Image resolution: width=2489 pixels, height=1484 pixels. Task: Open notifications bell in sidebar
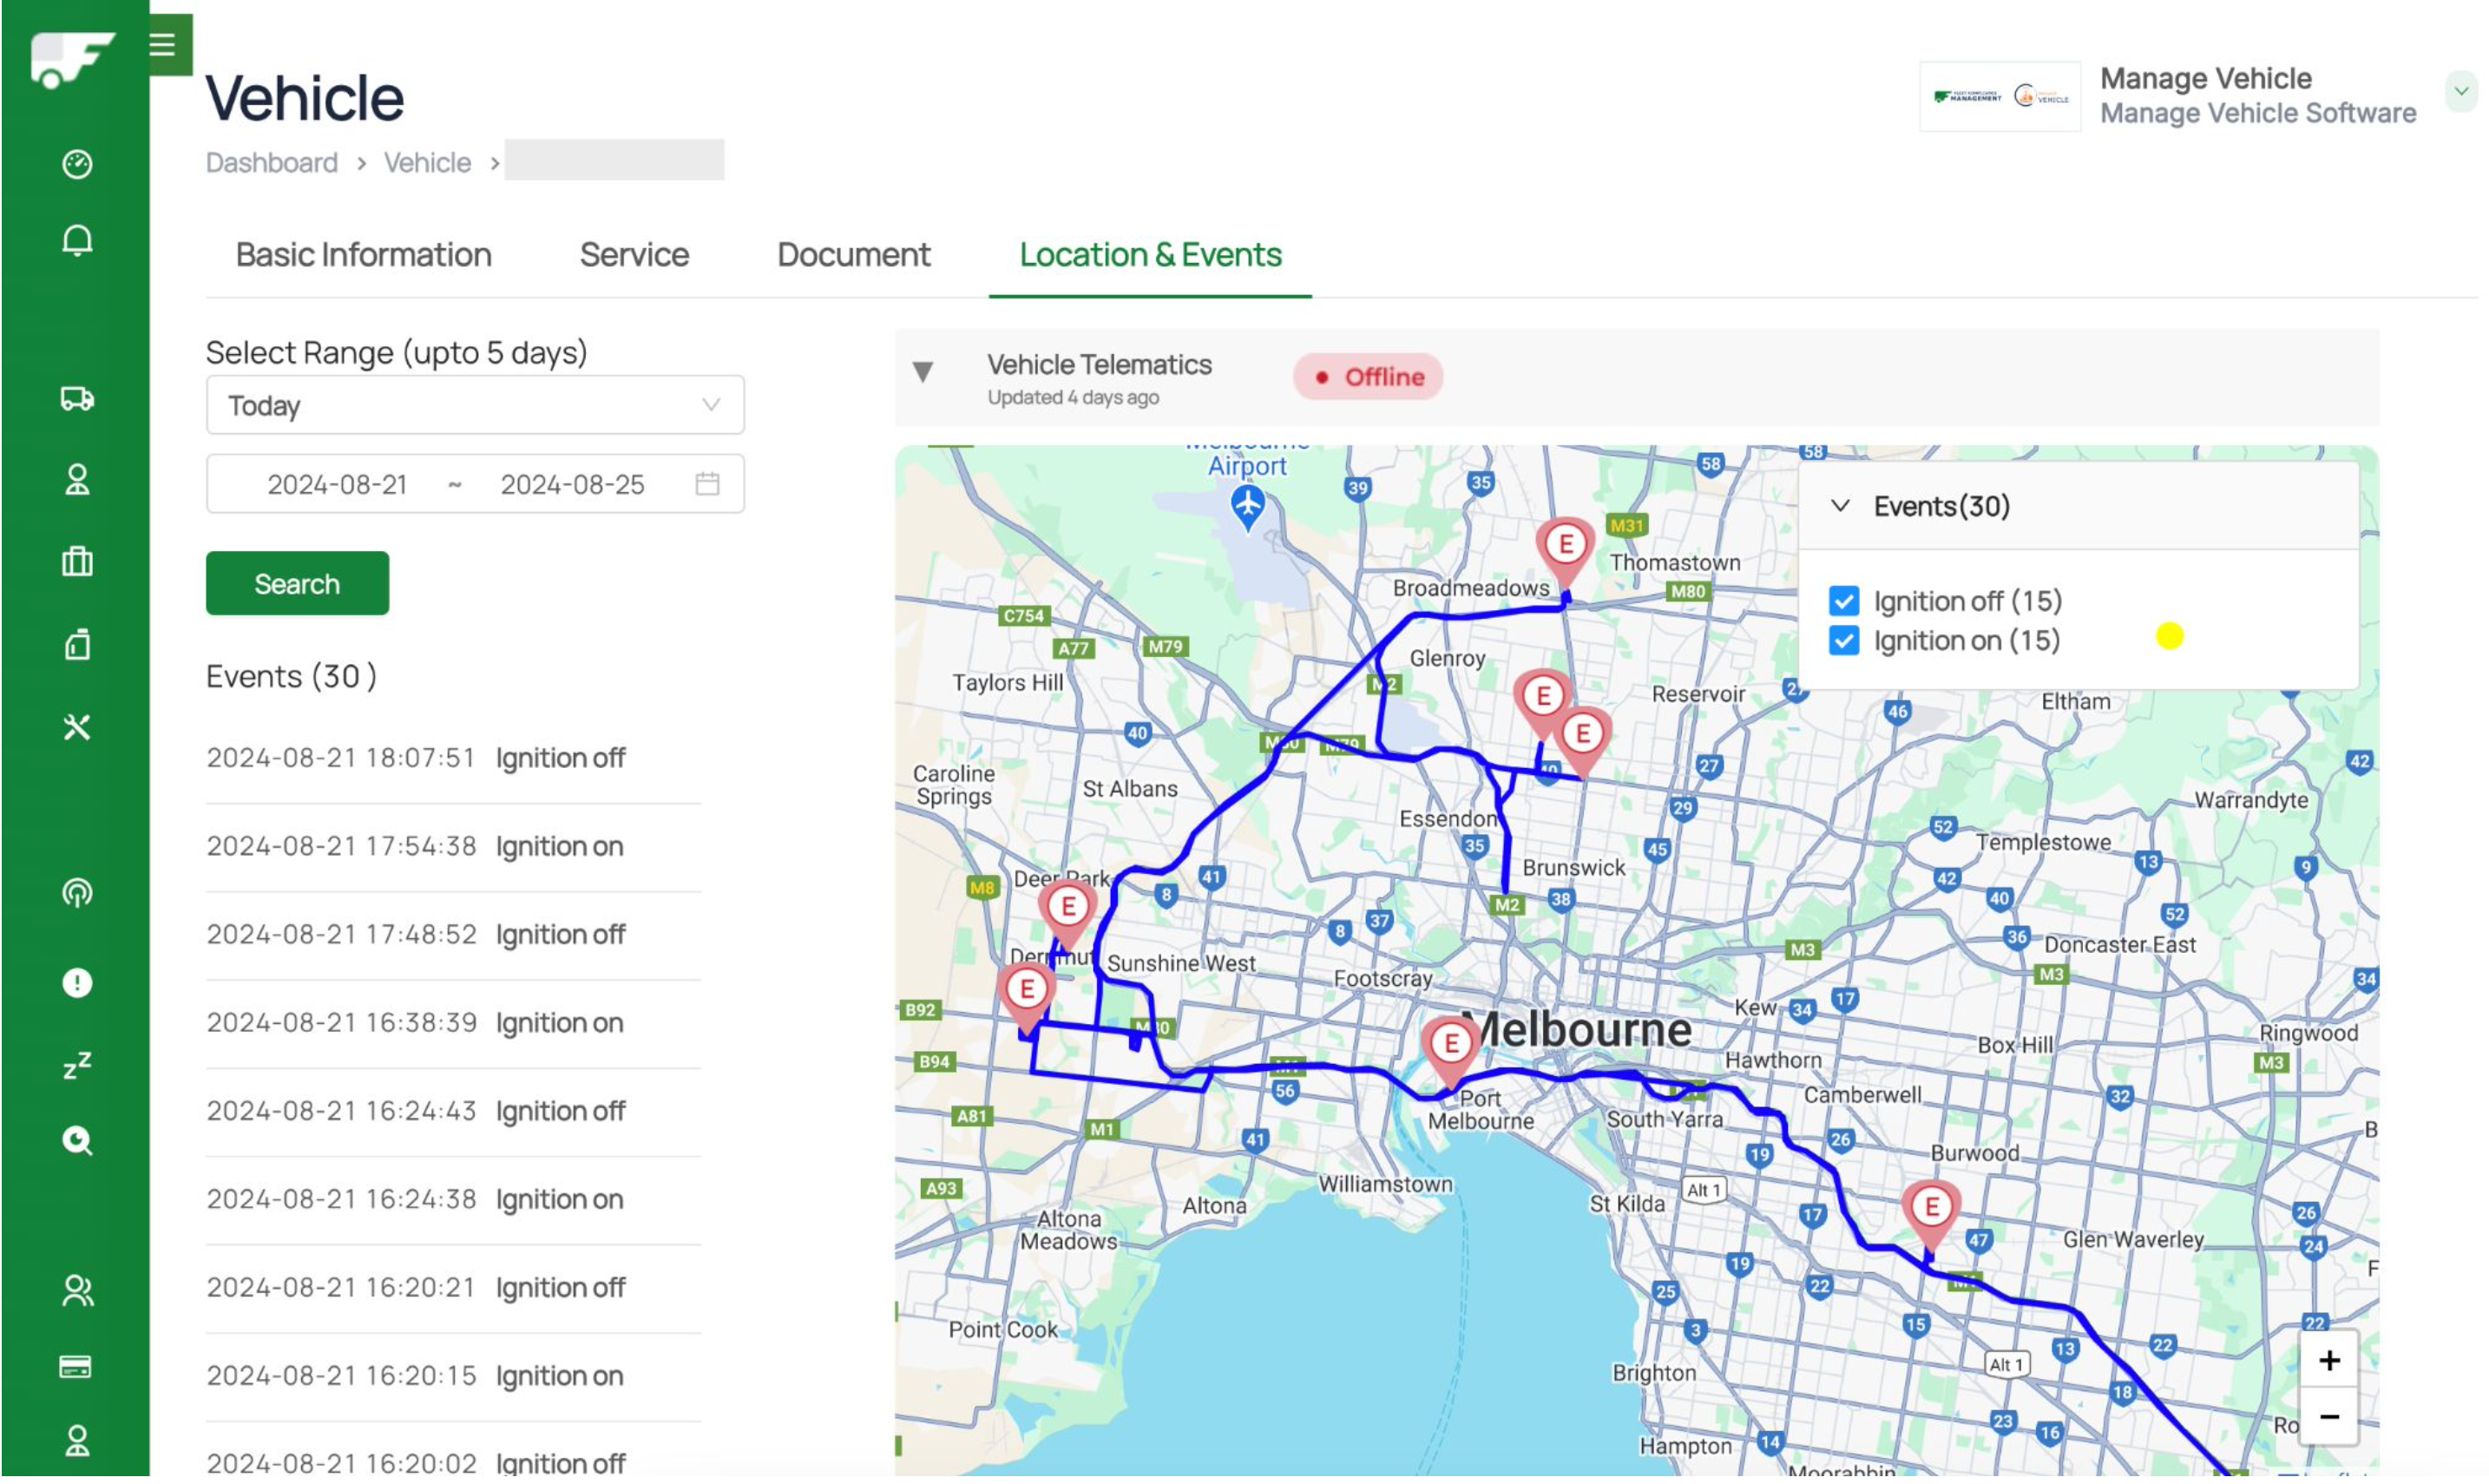point(77,241)
